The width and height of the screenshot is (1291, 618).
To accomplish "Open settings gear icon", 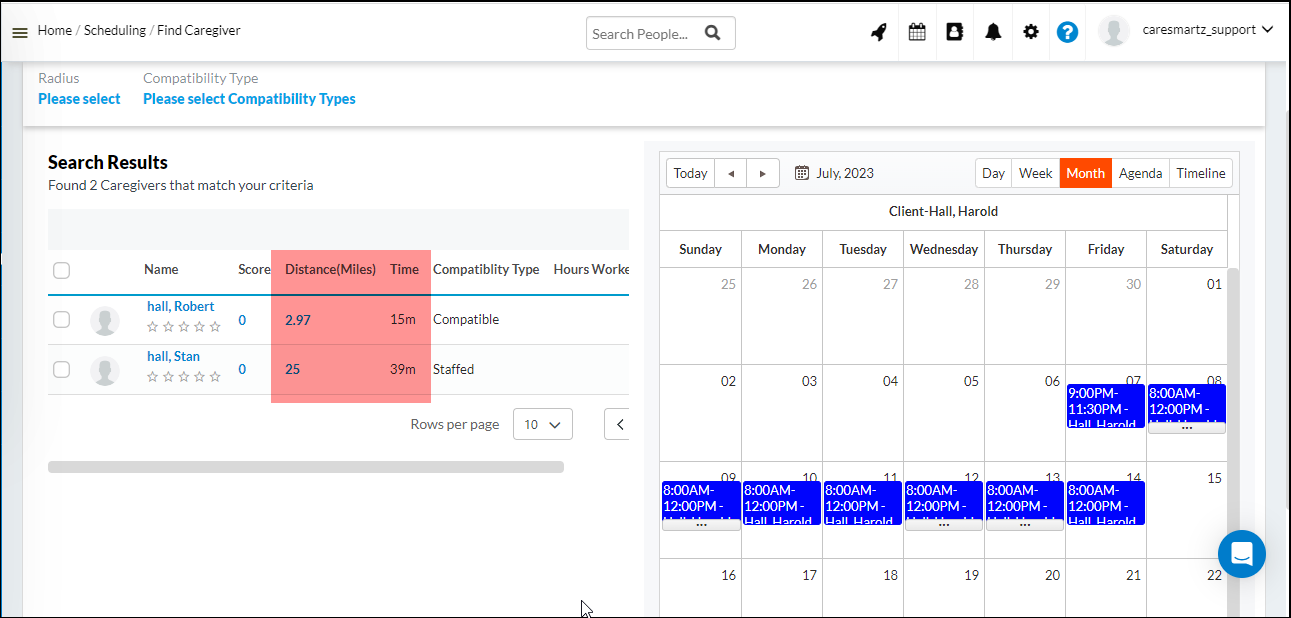I will [x=1031, y=32].
